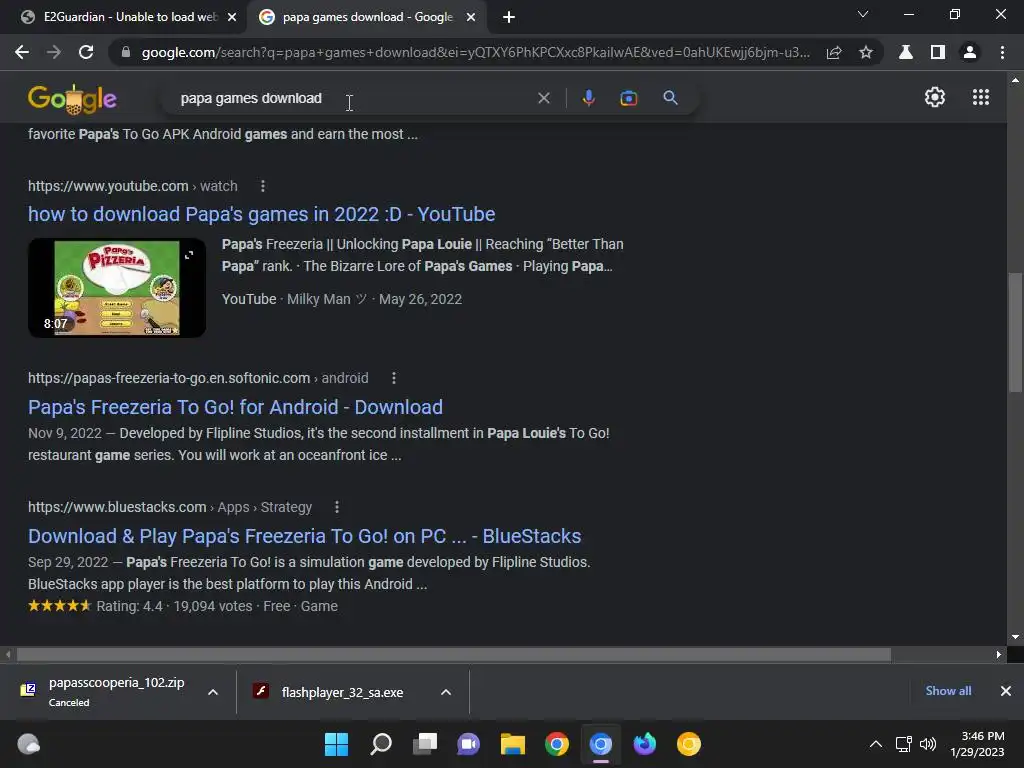This screenshot has height=768, width=1024.
Task: Open the tab search dropdown
Action: point(863,14)
